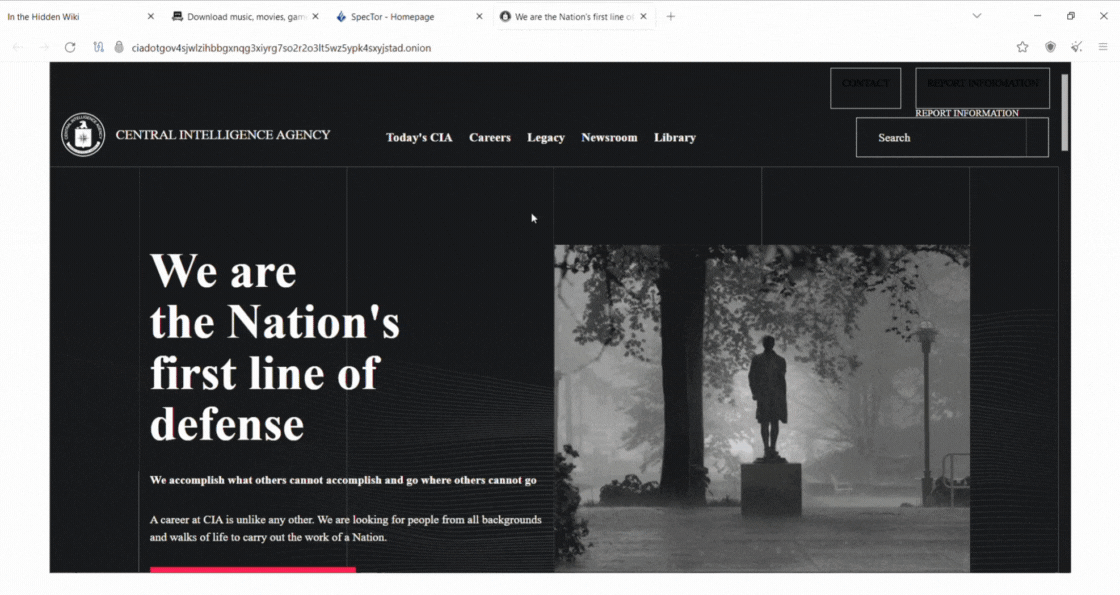Minimize the browser window
1120x595 pixels.
1037,16
